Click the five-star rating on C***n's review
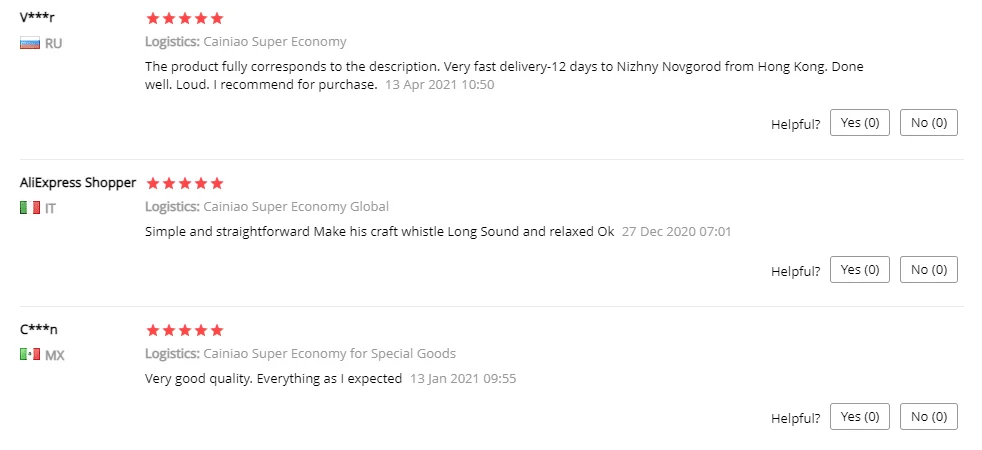This screenshot has width=982, height=450. click(184, 330)
